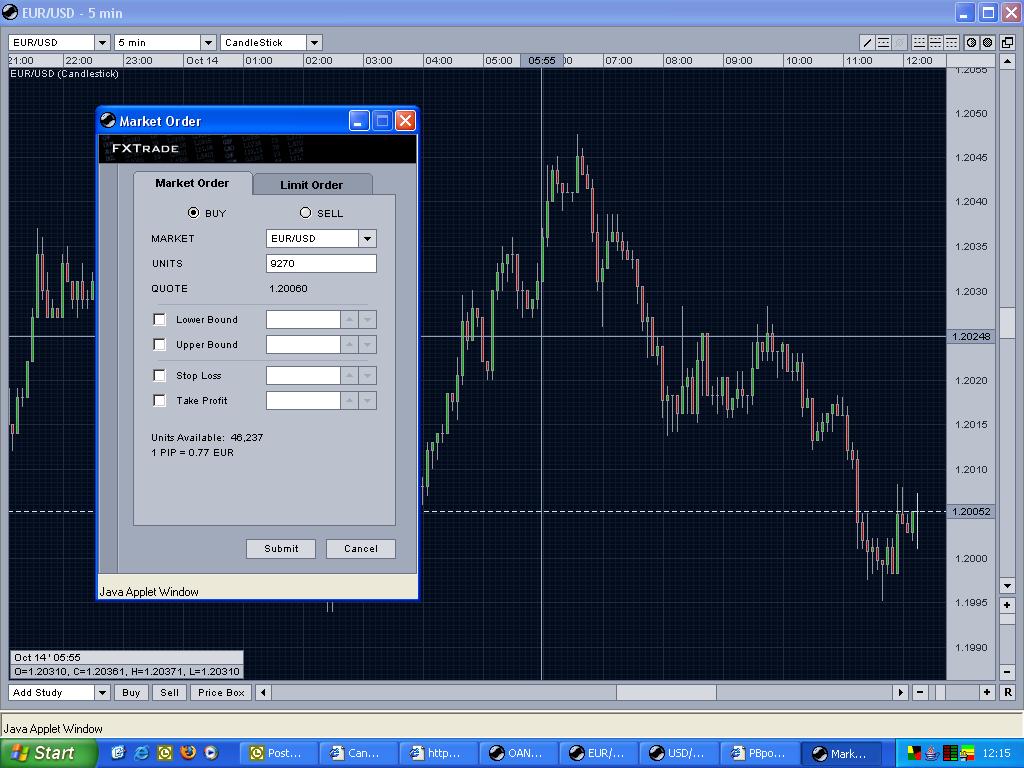This screenshot has width=1024, height=768.
Task: Click the zoom in plus button
Action: 987,692
